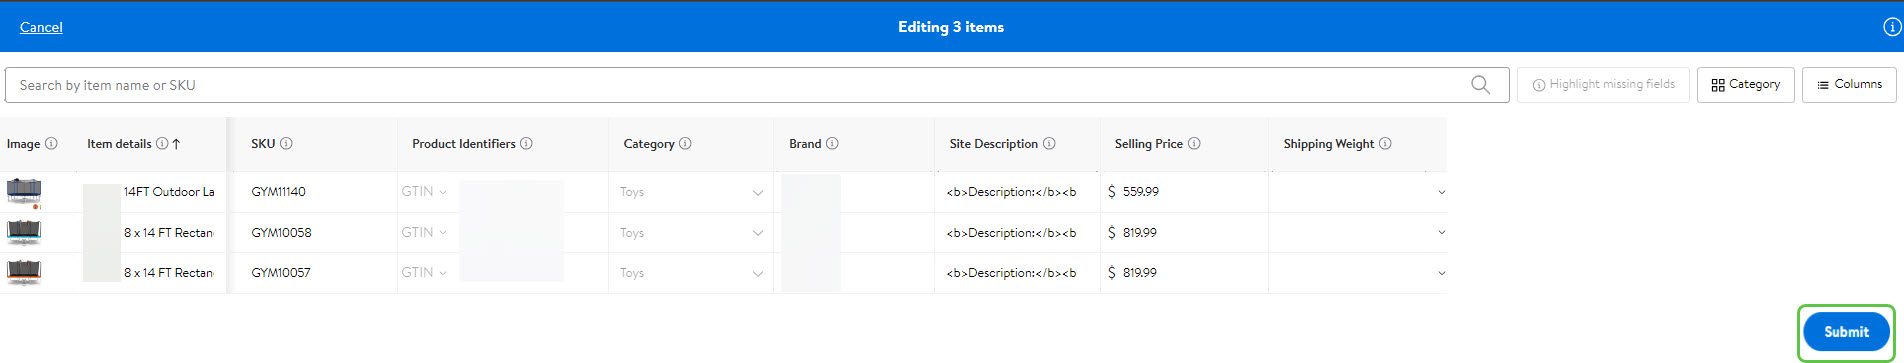Screen dimensions: 1904x363
Task: Open the Category filter button
Action: click(x=1745, y=84)
